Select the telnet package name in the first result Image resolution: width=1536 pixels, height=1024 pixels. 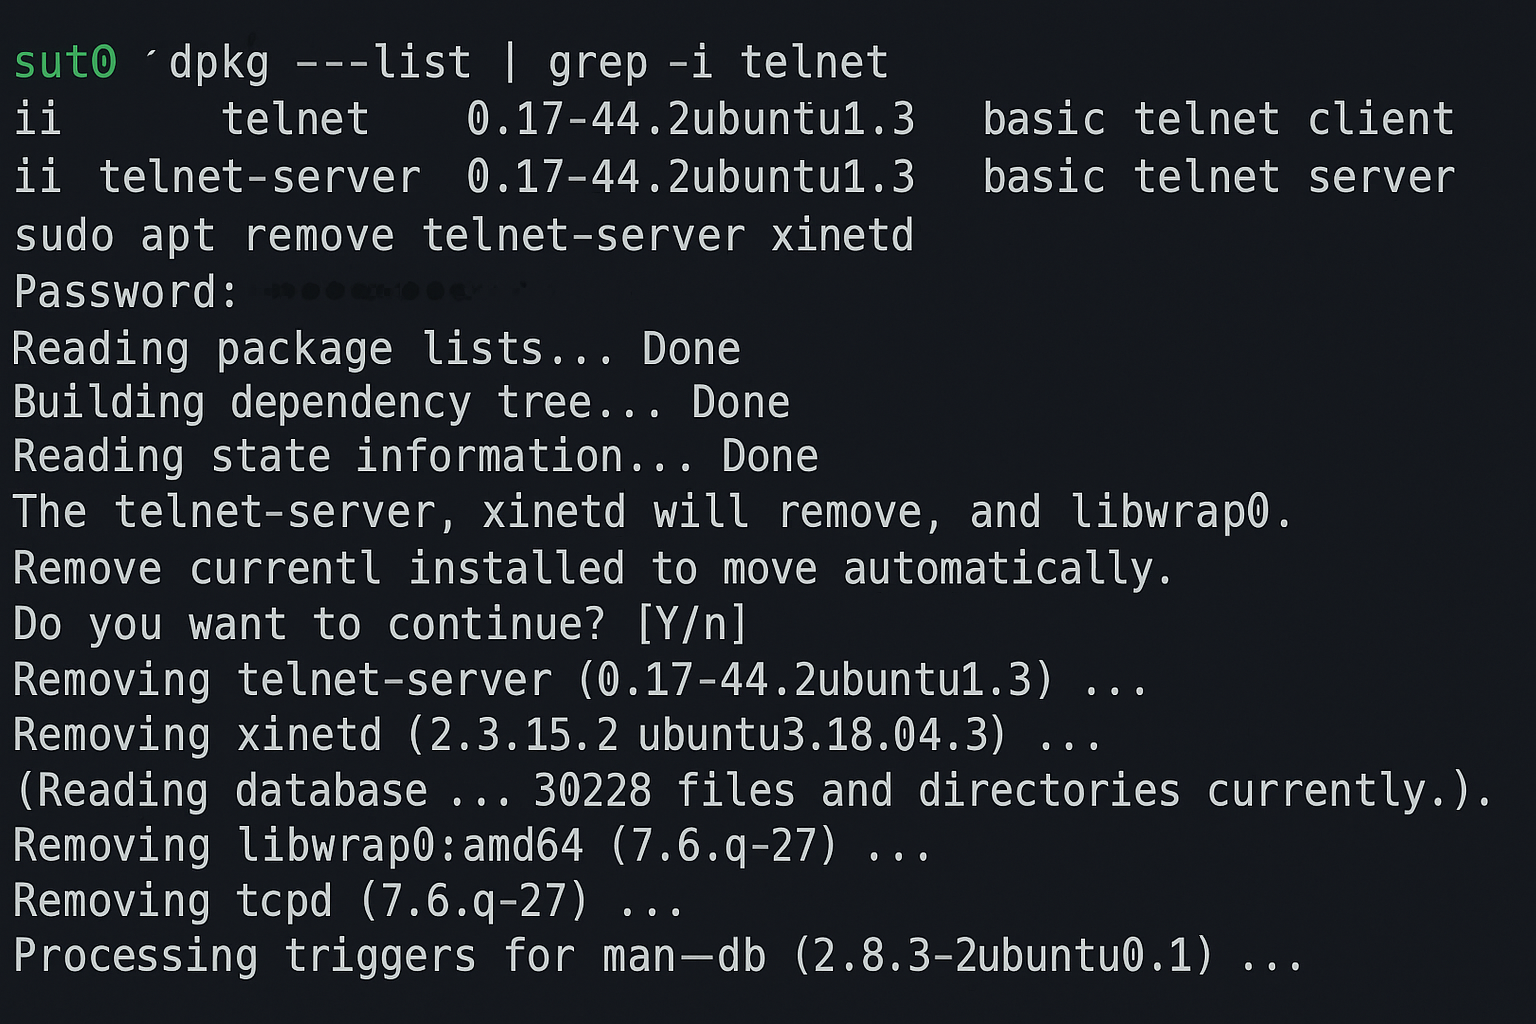(x=295, y=120)
